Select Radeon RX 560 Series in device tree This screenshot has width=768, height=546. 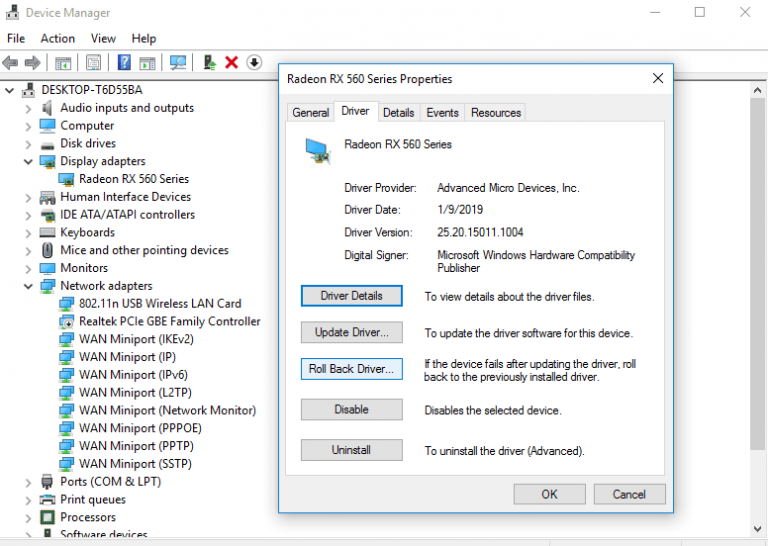(134, 179)
